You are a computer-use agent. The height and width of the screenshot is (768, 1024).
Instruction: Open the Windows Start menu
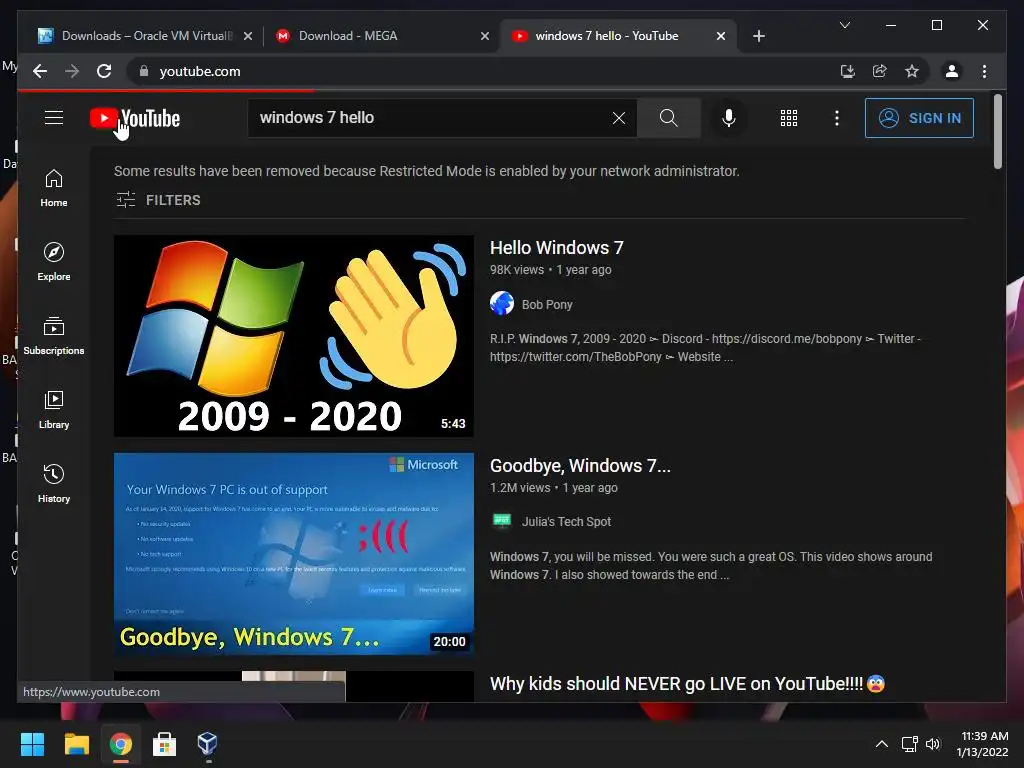[32, 744]
